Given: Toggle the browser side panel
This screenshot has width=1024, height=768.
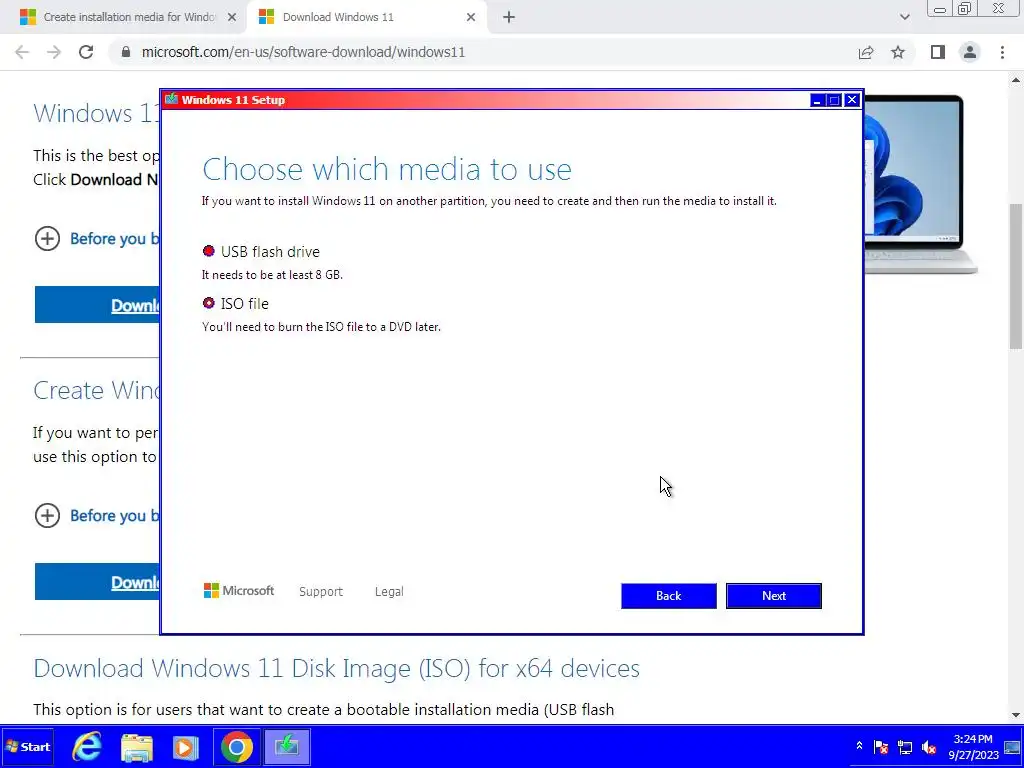Looking at the screenshot, I should coord(938,52).
